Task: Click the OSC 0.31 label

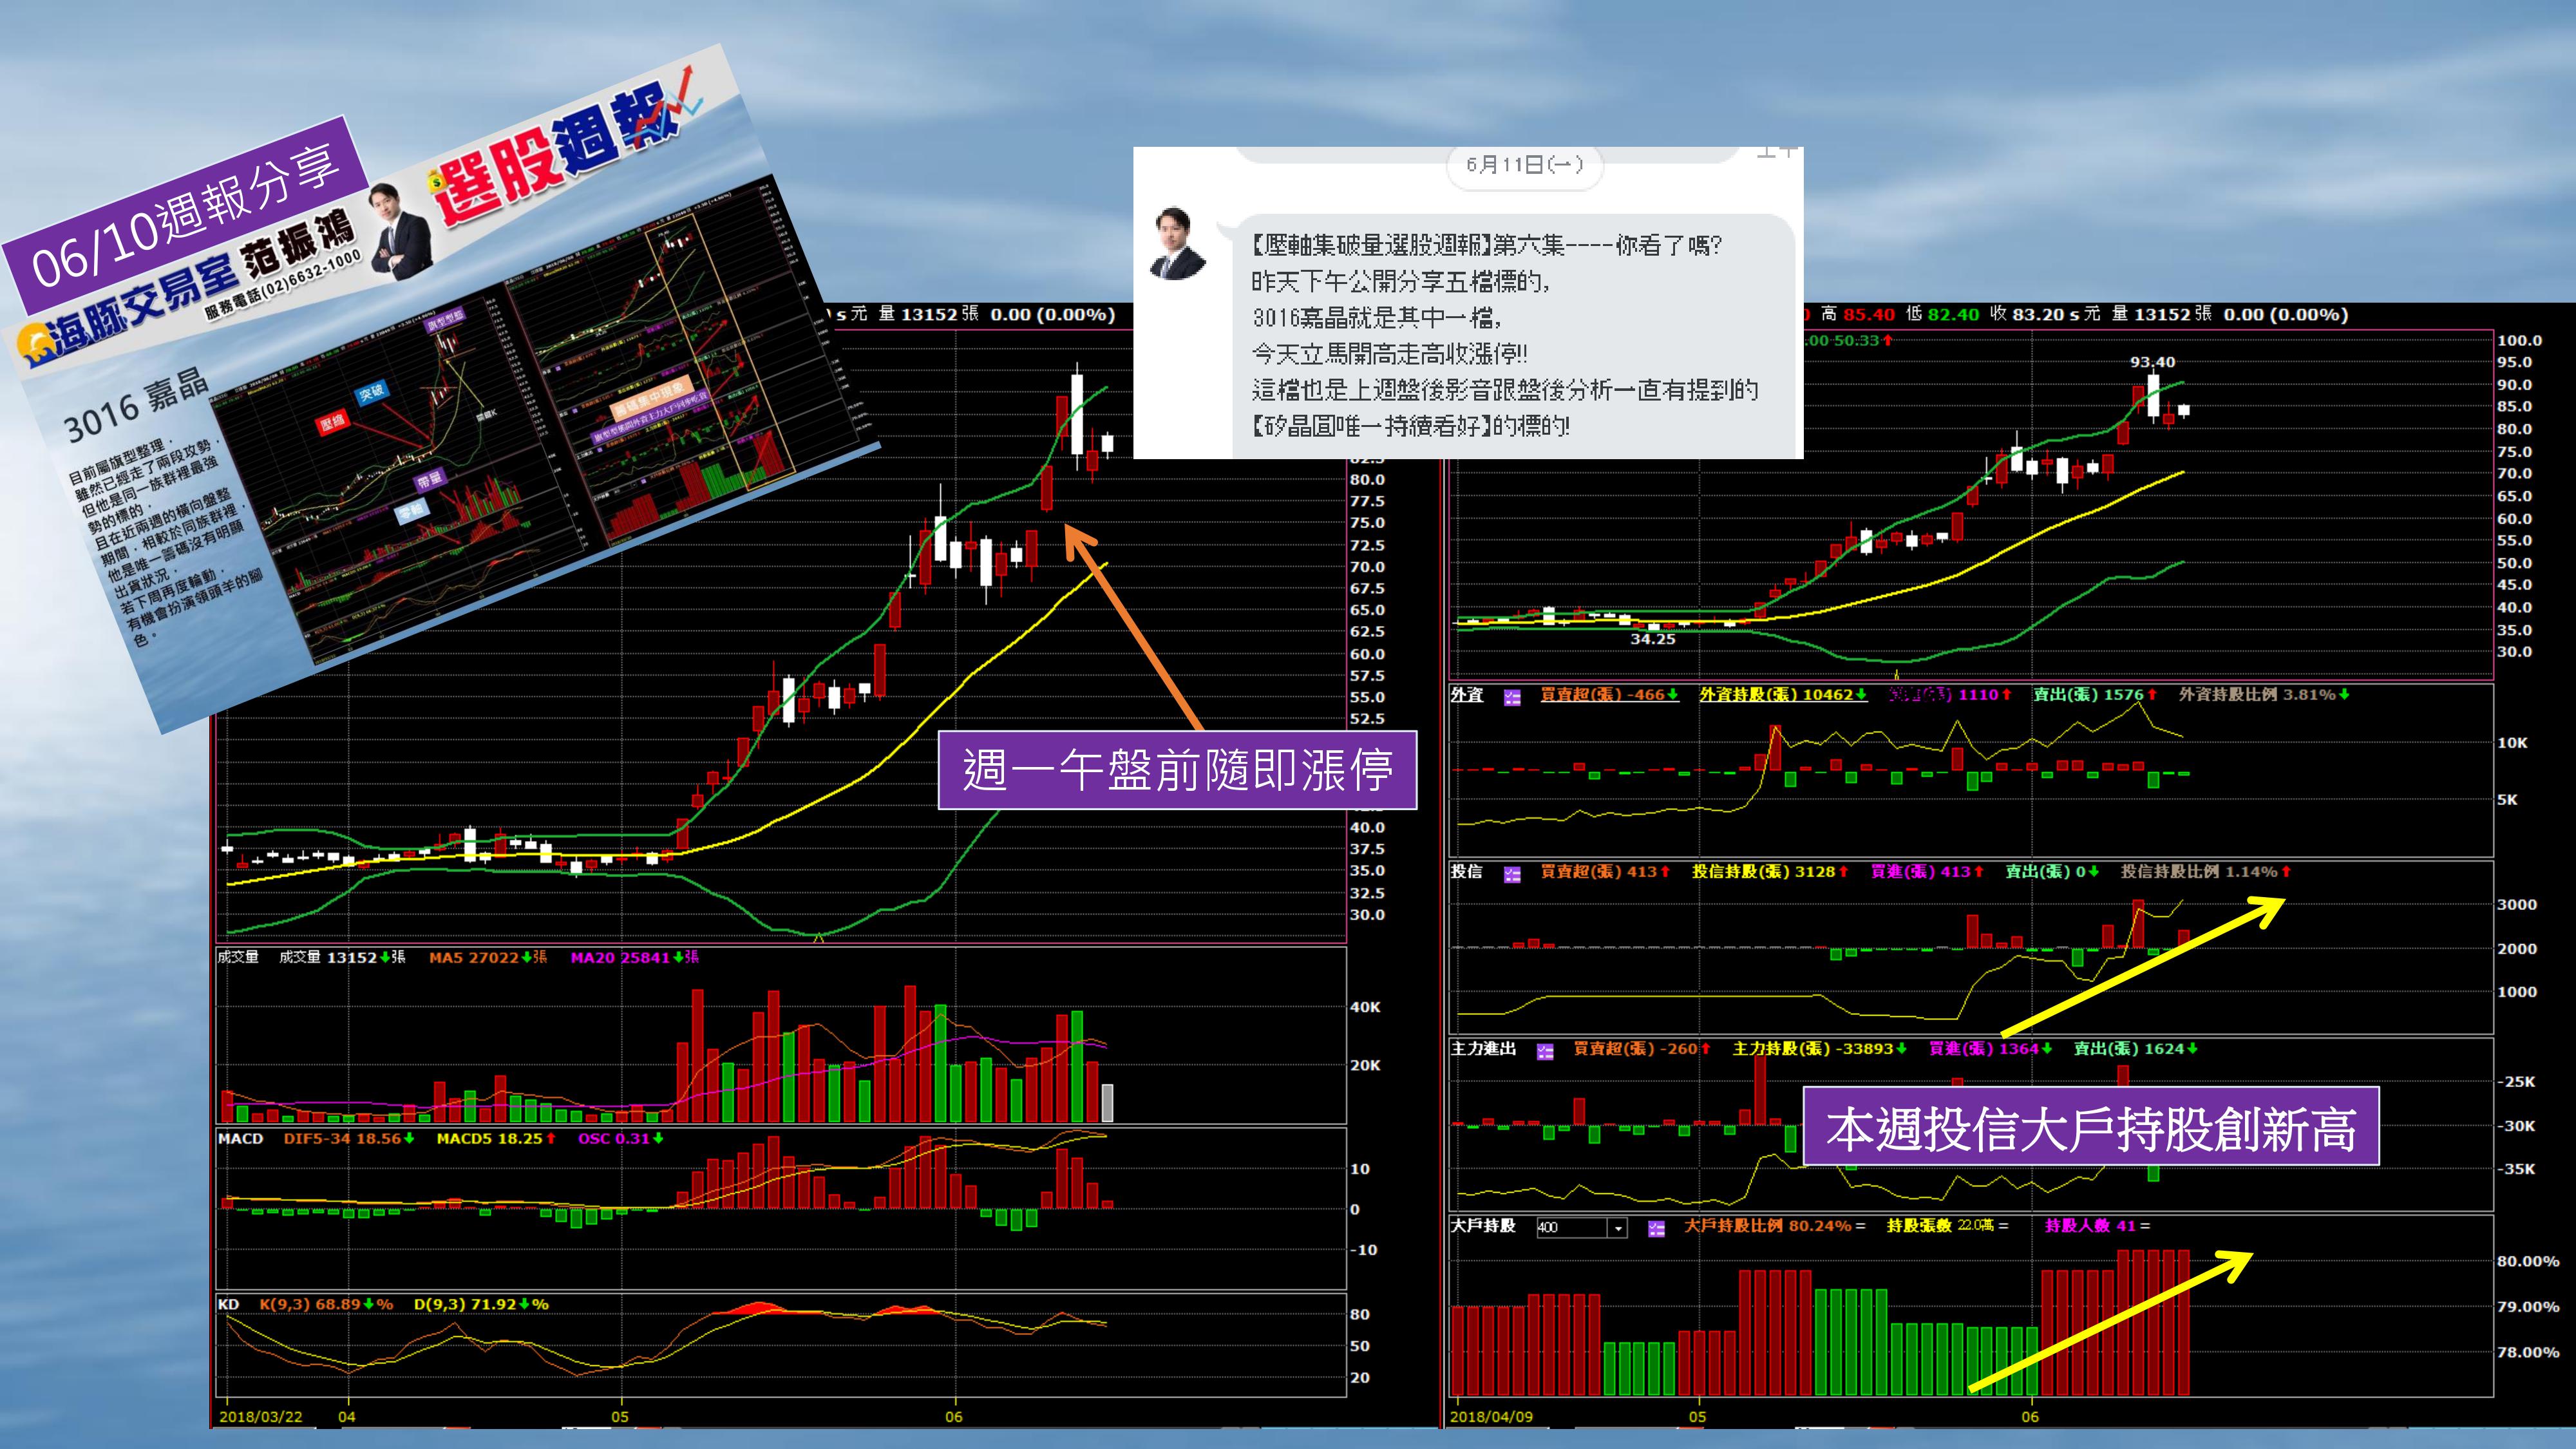Action: click(x=620, y=1139)
